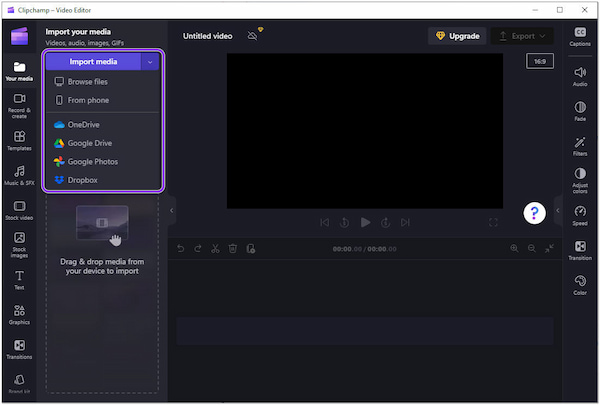The height and width of the screenshot is (405, 600).
Task: Undo the last action
Action: [x=181, y=249]
